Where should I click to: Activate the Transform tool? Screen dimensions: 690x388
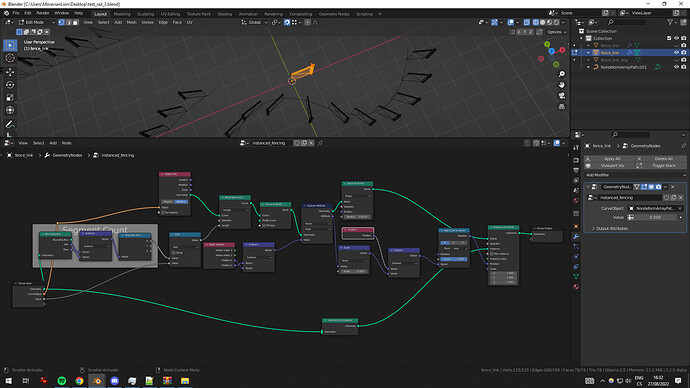pos(10,110)
